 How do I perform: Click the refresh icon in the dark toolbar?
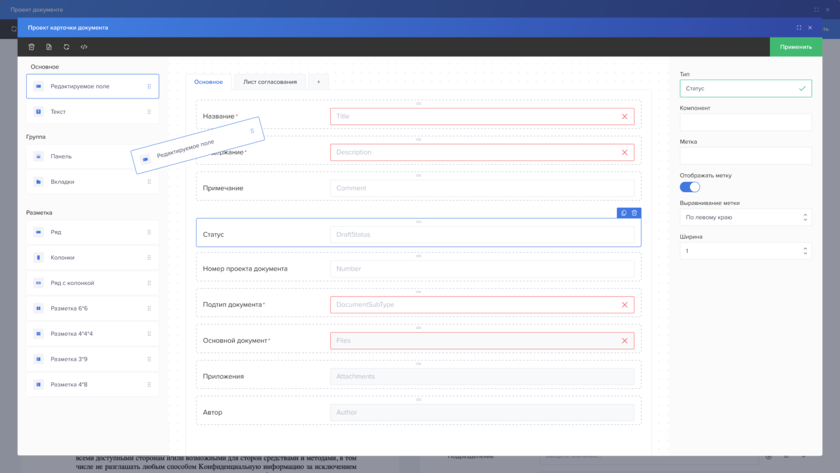pyautogui.click(x=67, y=47)
